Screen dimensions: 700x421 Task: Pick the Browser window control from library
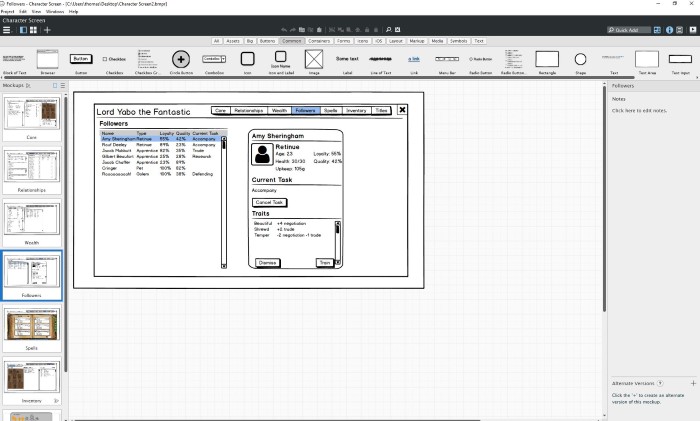(47, 62)
